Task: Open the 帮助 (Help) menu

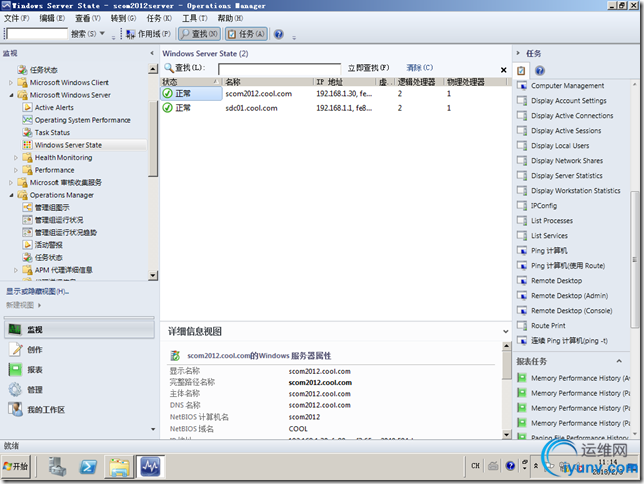Action: tap(230, 18)
